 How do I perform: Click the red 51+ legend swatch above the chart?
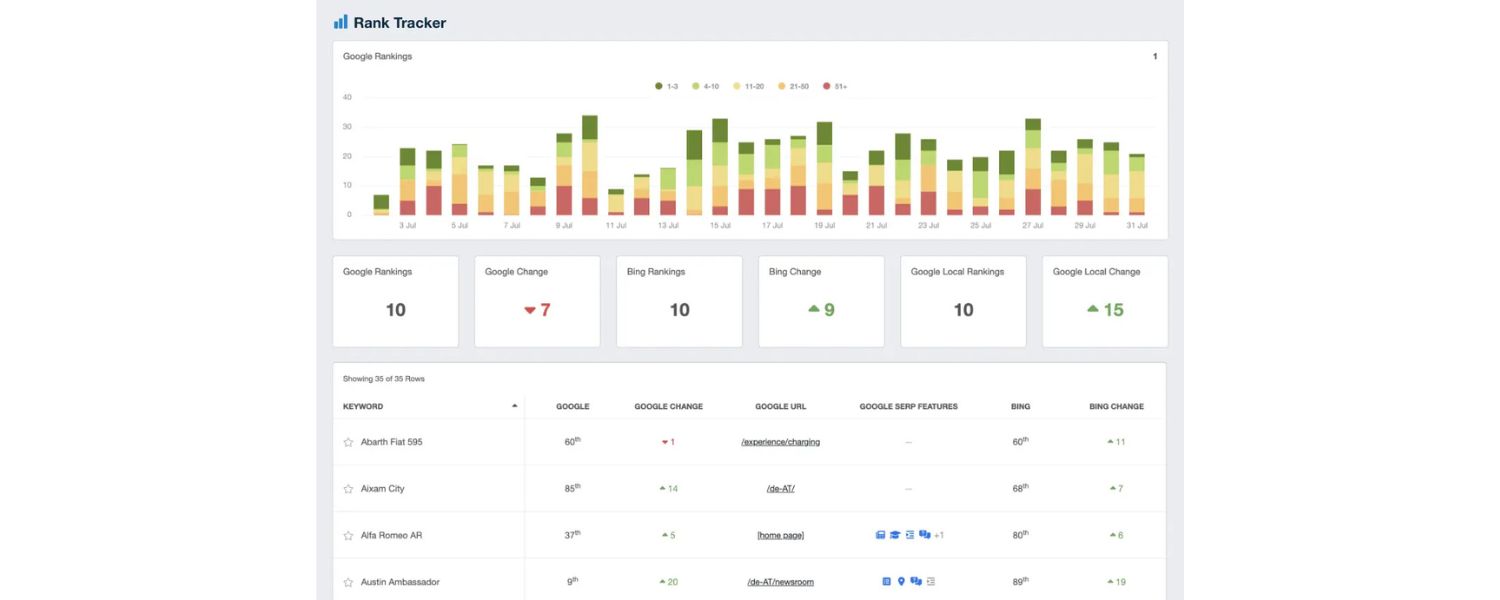(826, 86)
